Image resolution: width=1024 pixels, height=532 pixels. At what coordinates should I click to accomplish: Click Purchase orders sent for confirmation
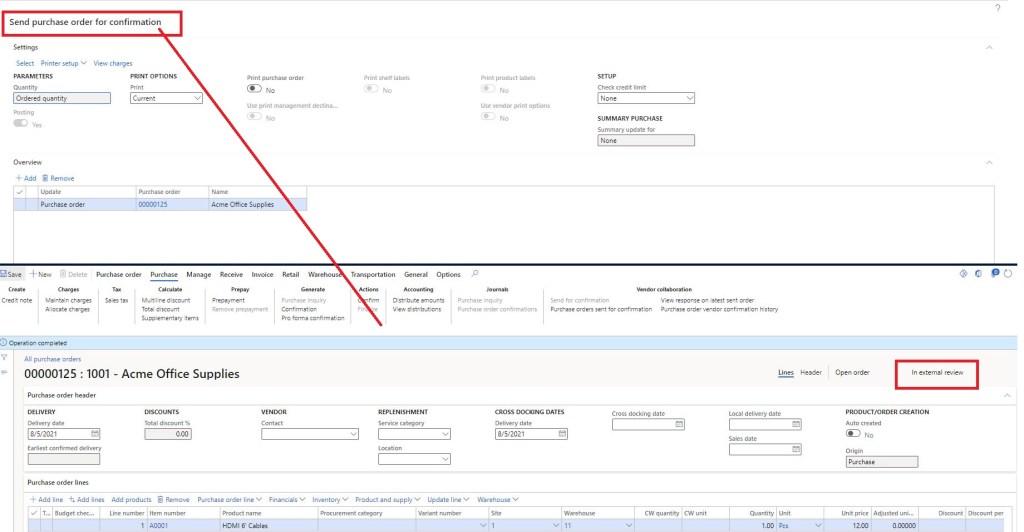pyautogui.click(x=601, y=309)
